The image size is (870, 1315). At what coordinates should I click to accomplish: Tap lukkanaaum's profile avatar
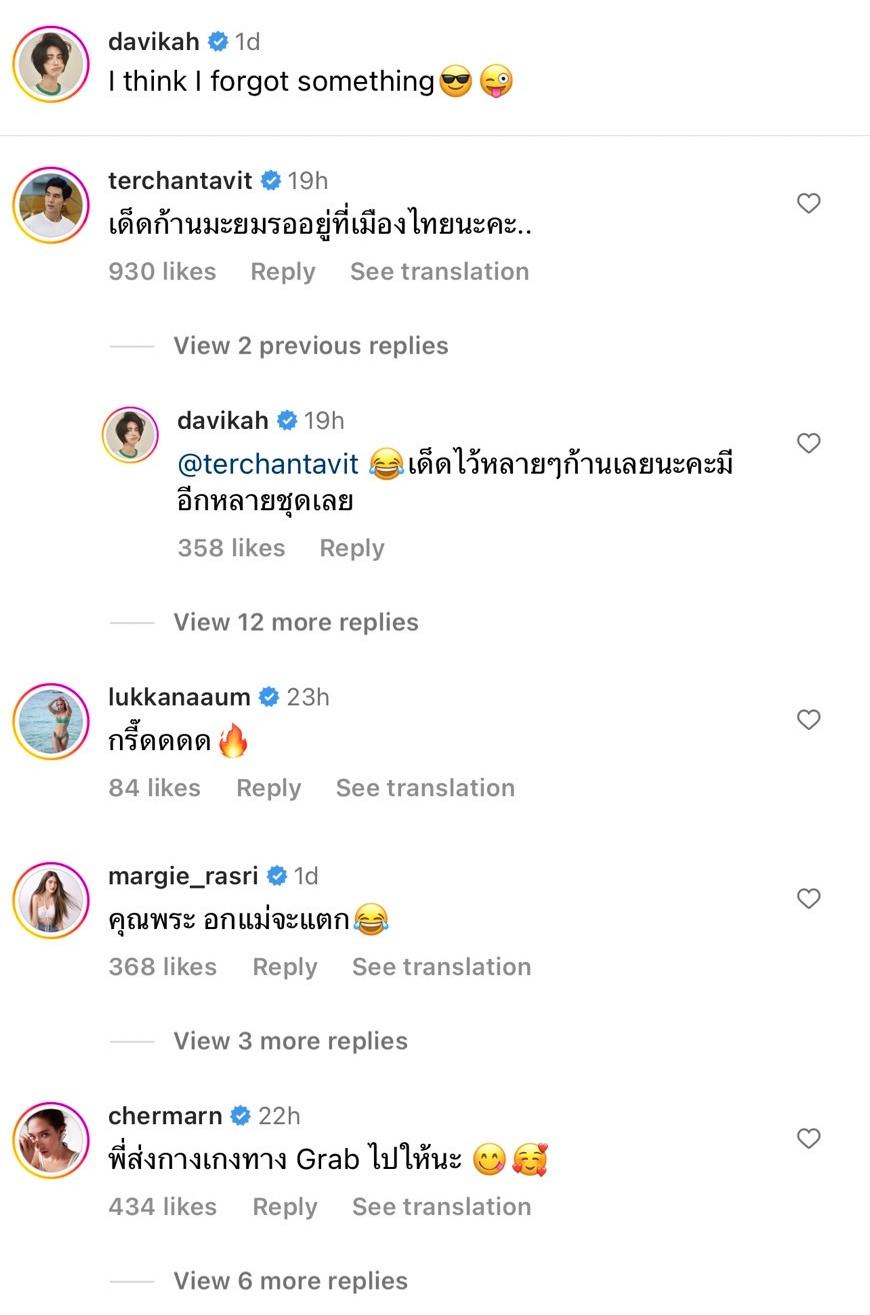(x=51, y=721)
